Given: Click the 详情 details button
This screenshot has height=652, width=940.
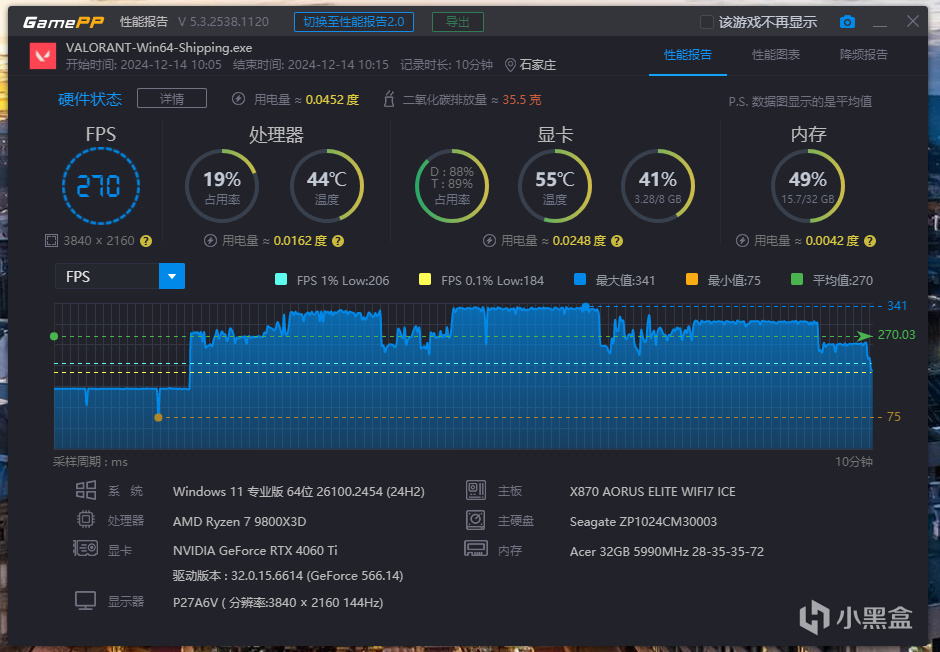Looking at the screenshot, I should click(x=172, y=98).
